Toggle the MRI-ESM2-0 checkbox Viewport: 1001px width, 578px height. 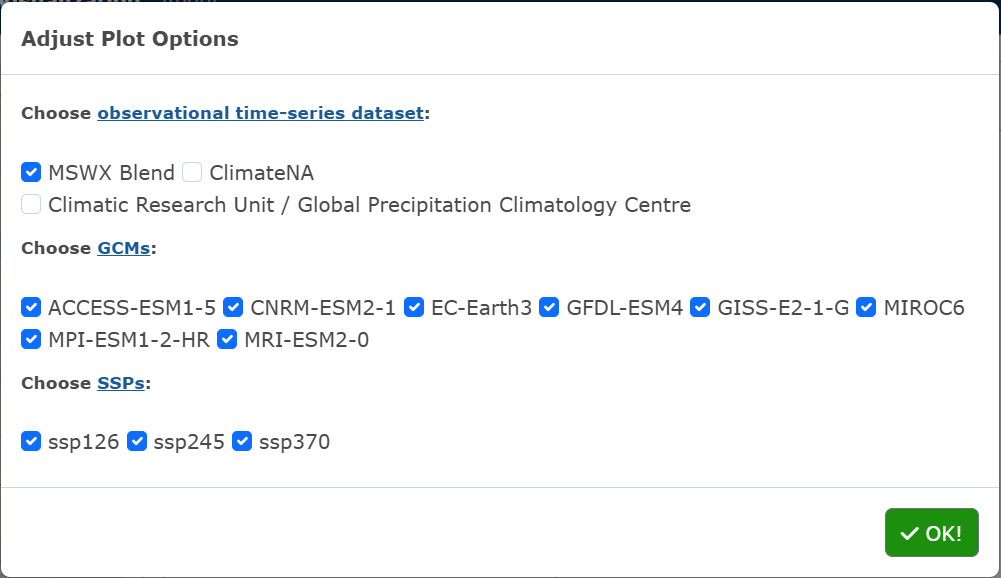click(x=227, y=340)
